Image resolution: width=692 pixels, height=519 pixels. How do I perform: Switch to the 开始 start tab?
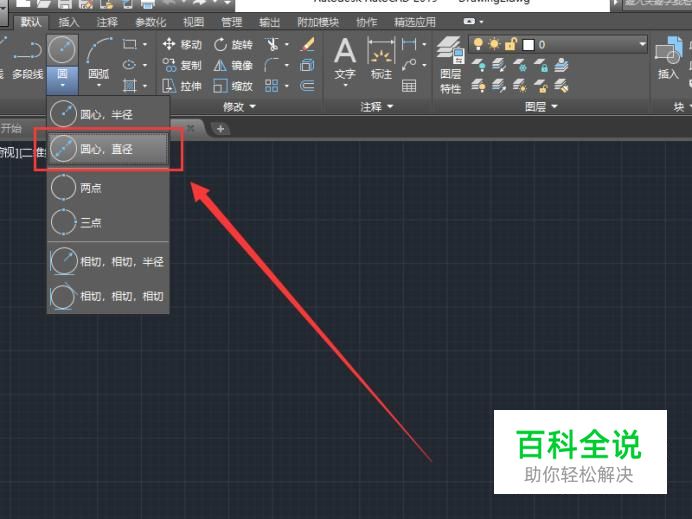click(11, 128)
